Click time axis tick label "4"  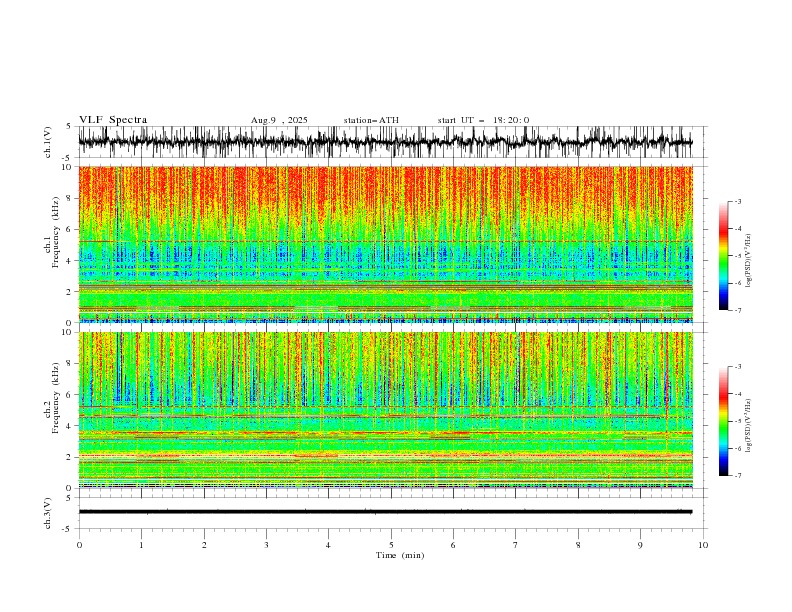[x=329, y=545]
